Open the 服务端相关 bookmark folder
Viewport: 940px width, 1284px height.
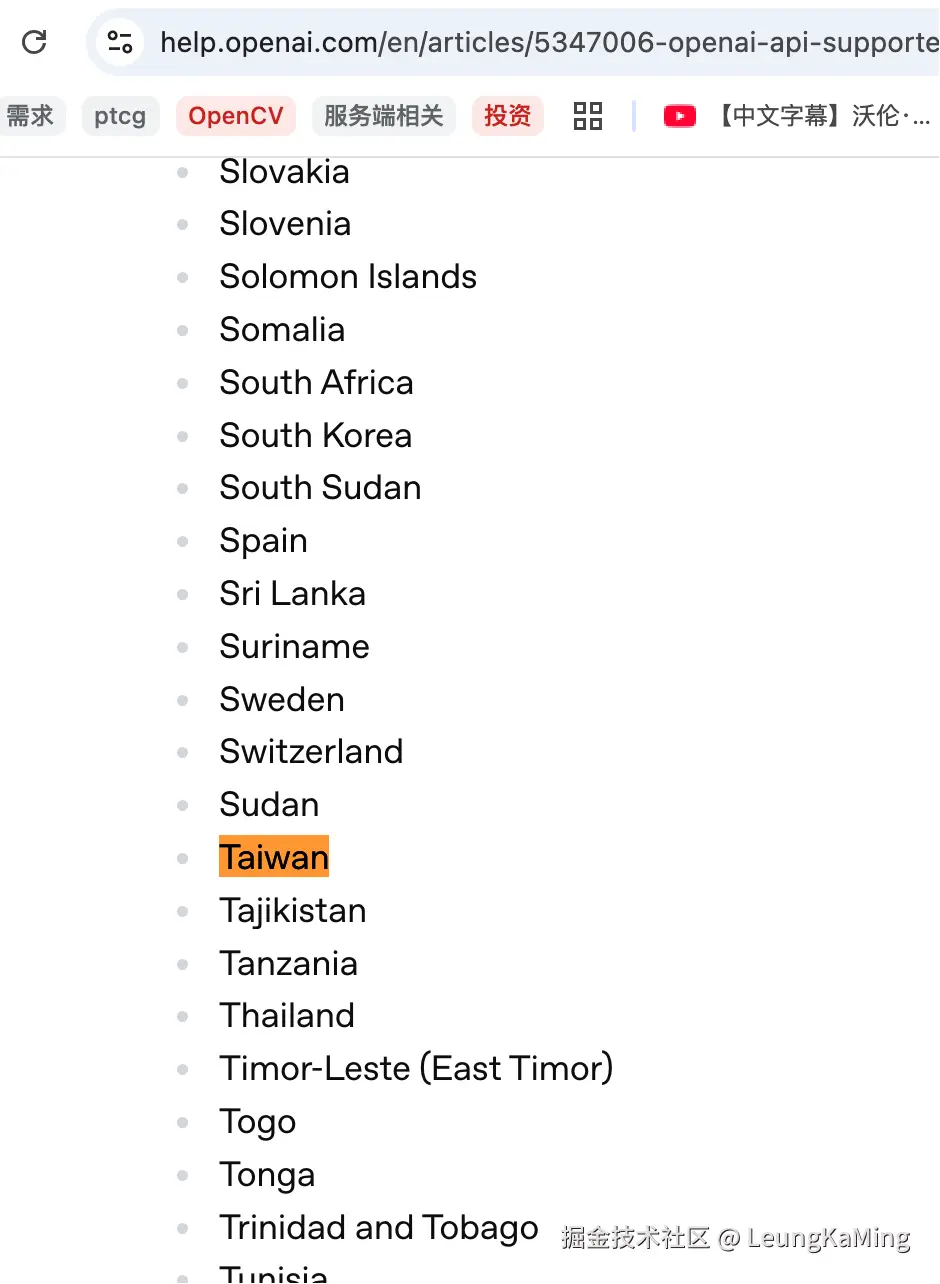tap(383, 116)
